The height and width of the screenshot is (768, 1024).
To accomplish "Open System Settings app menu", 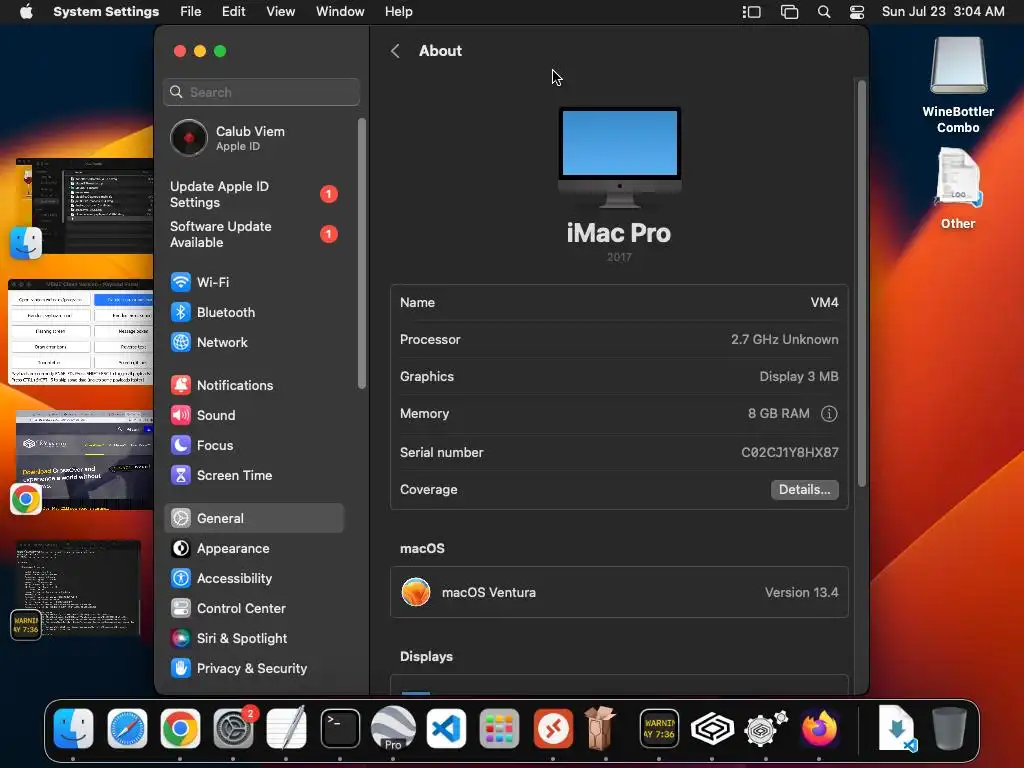I will pyautogui.click(x=106, y=12).
